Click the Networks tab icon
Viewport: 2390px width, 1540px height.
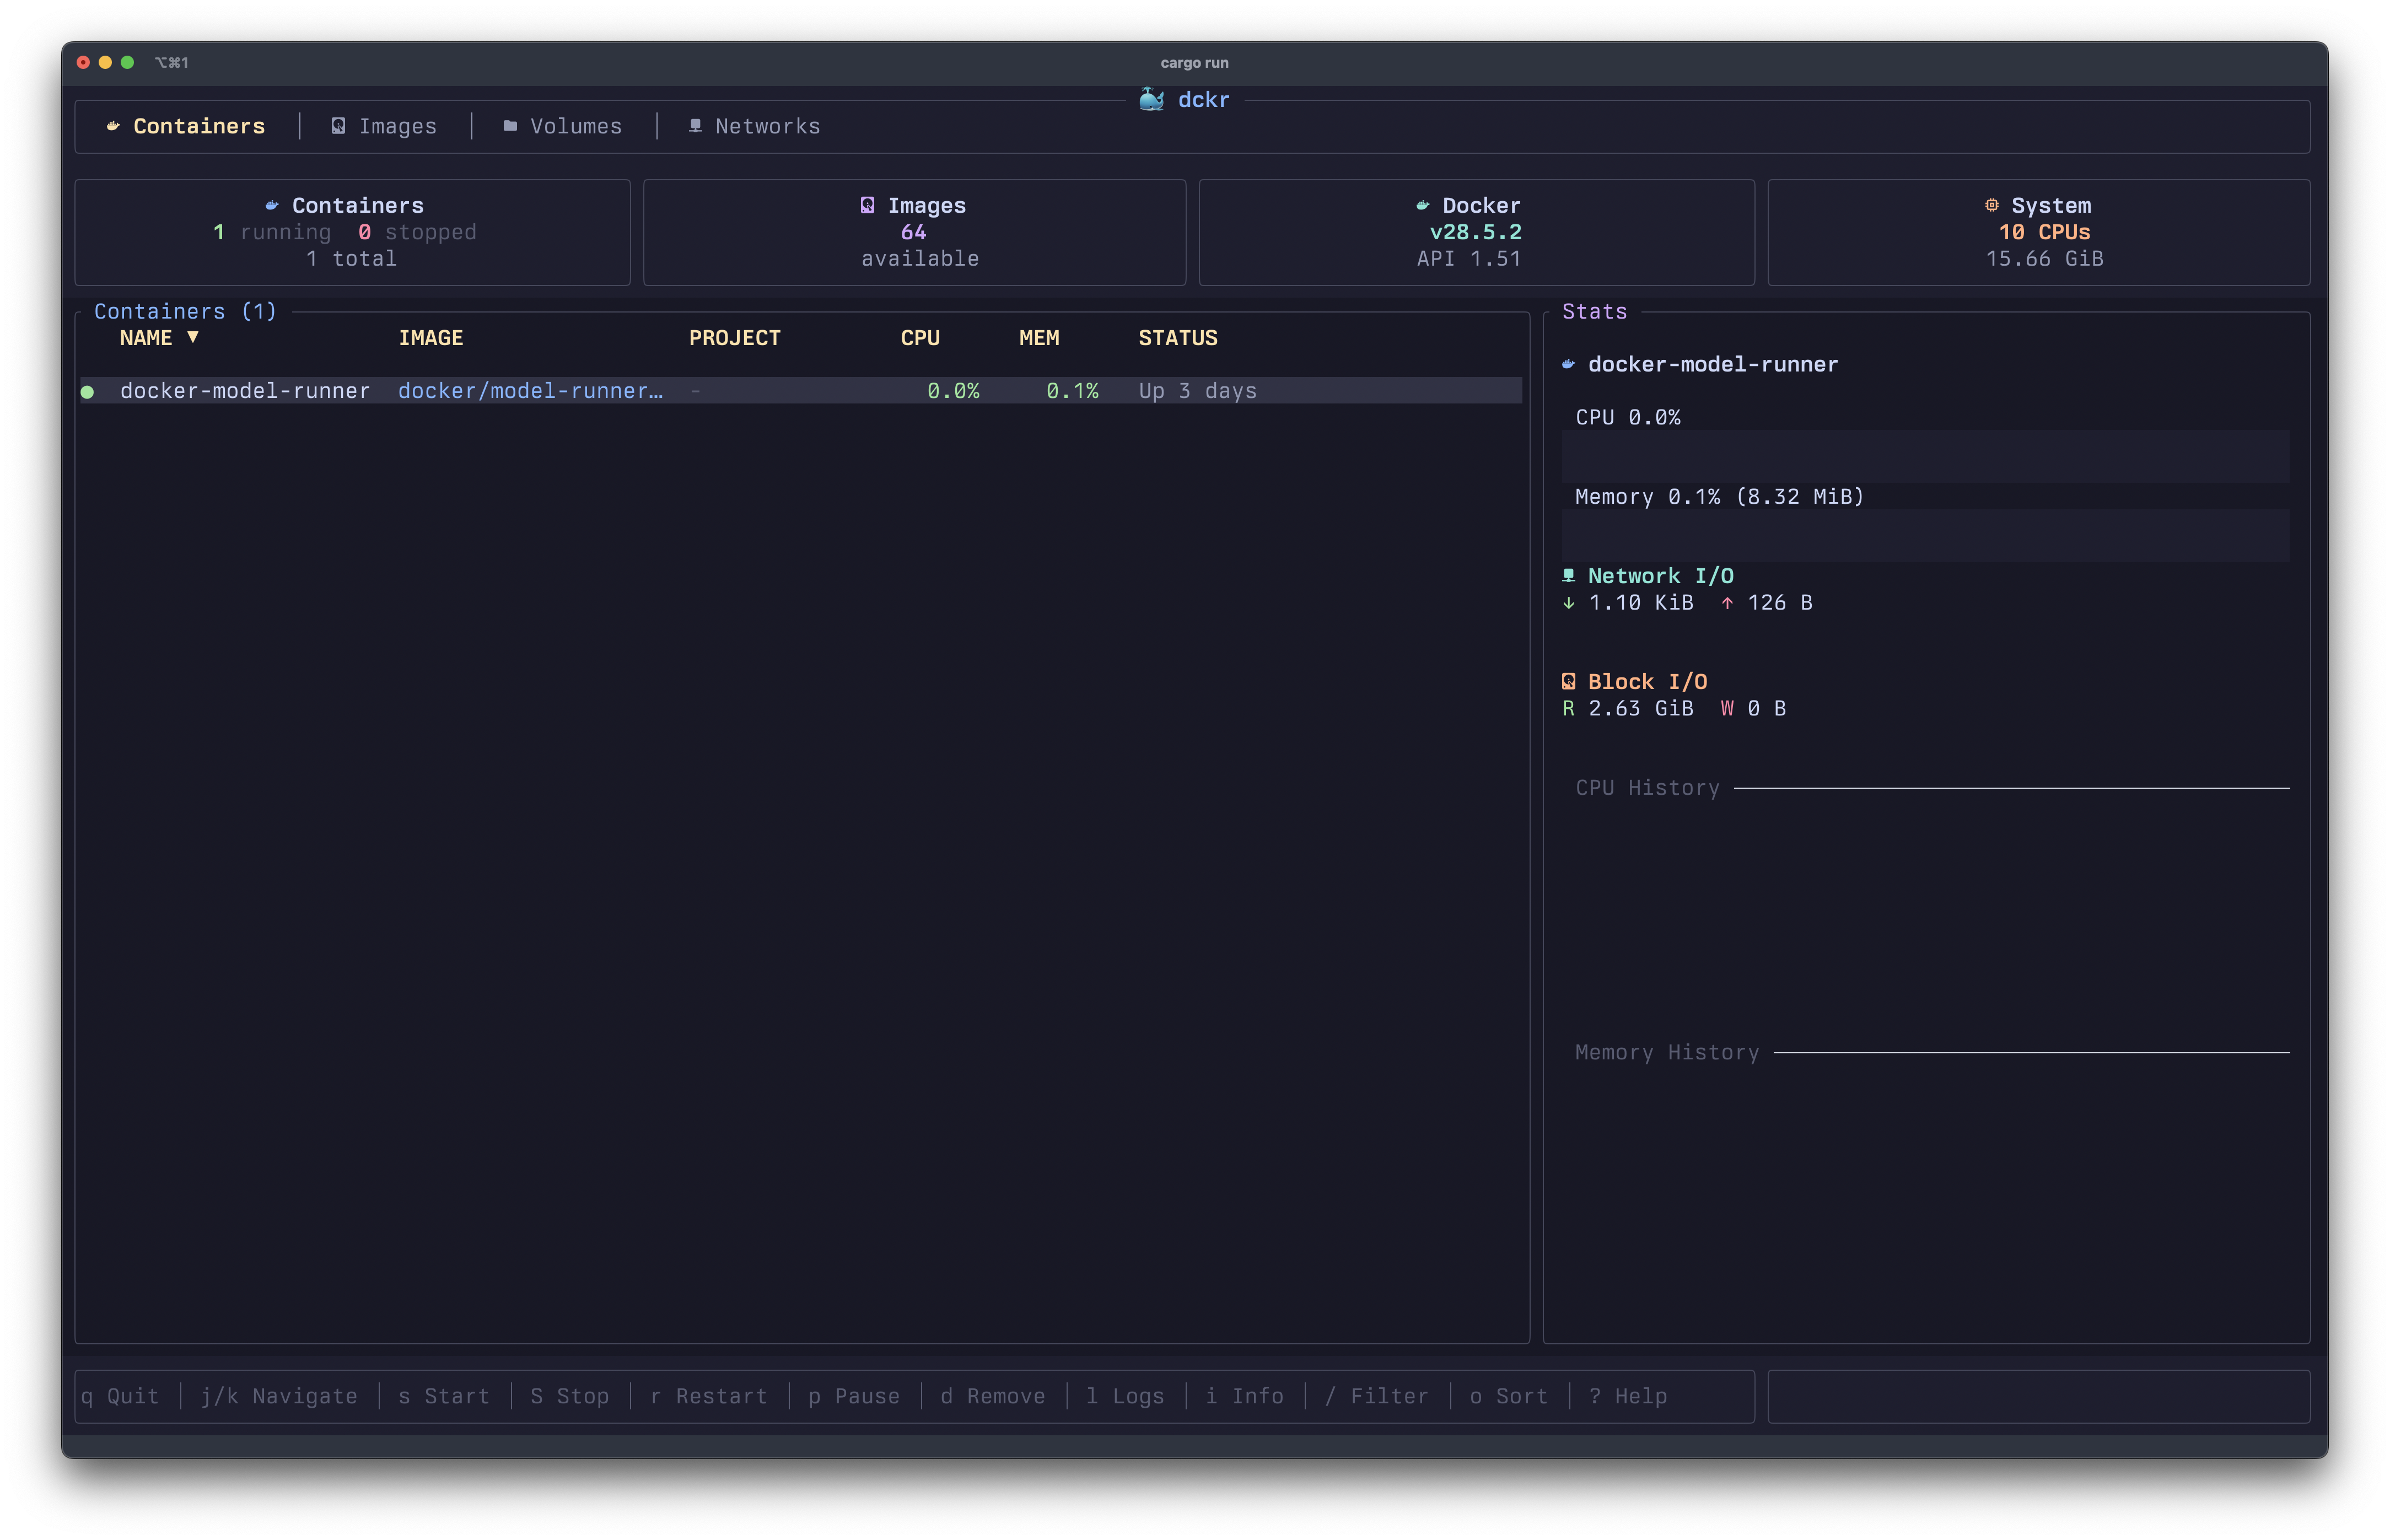[695, 126]
